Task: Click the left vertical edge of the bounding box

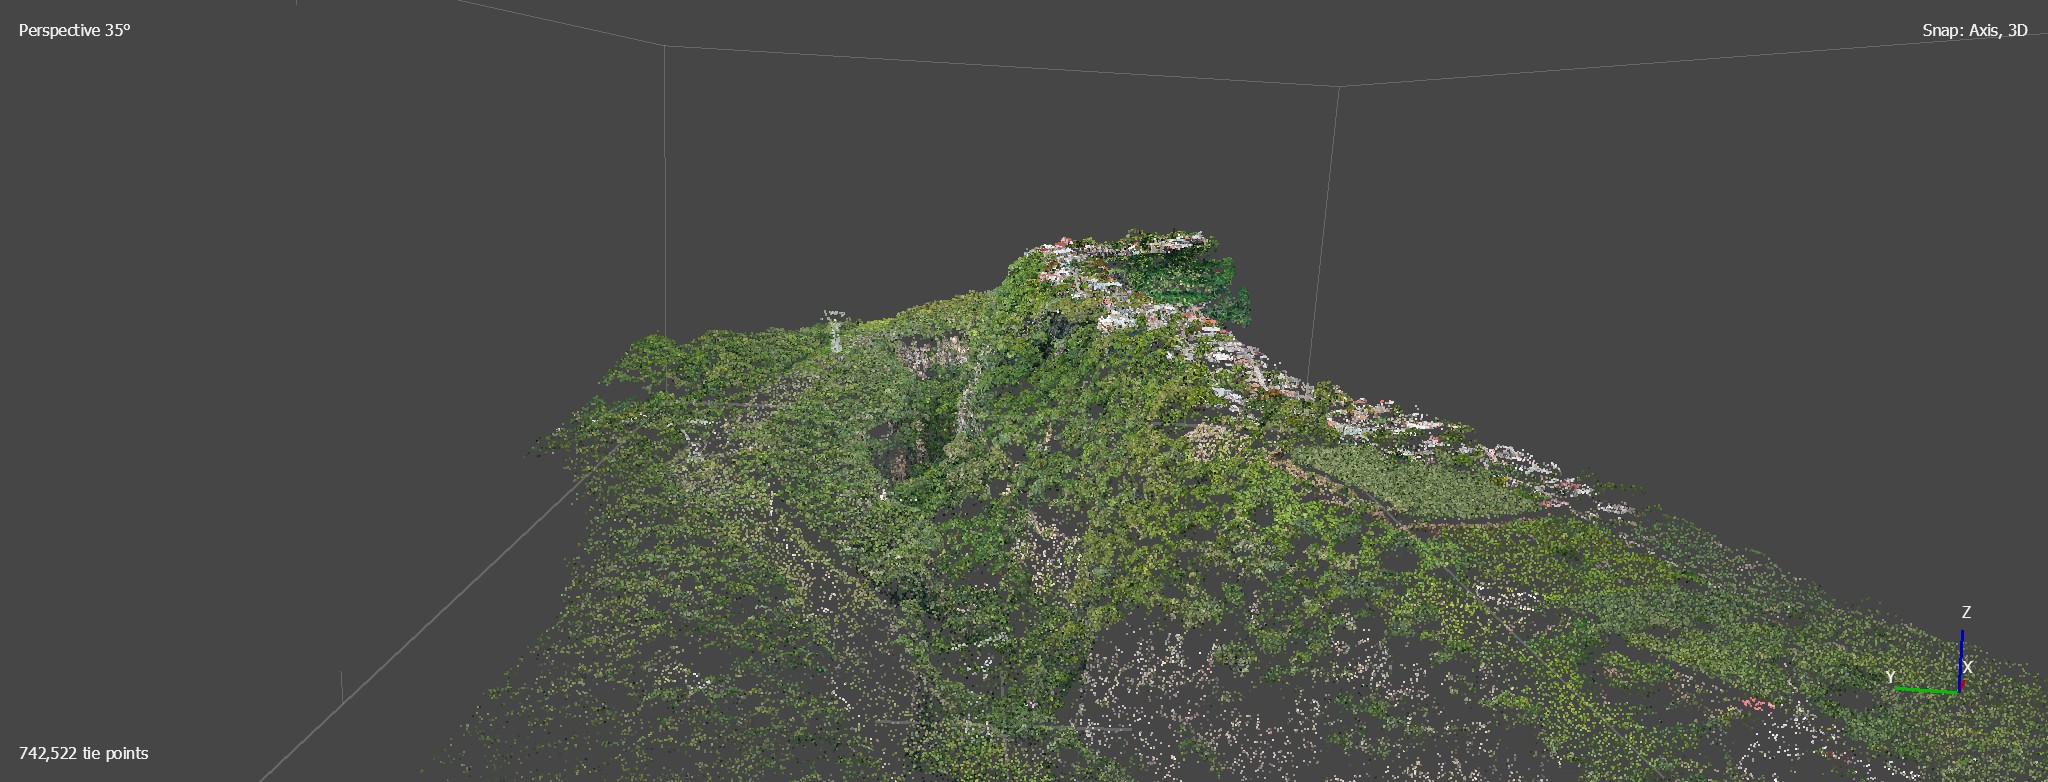Action: (665, 200)
